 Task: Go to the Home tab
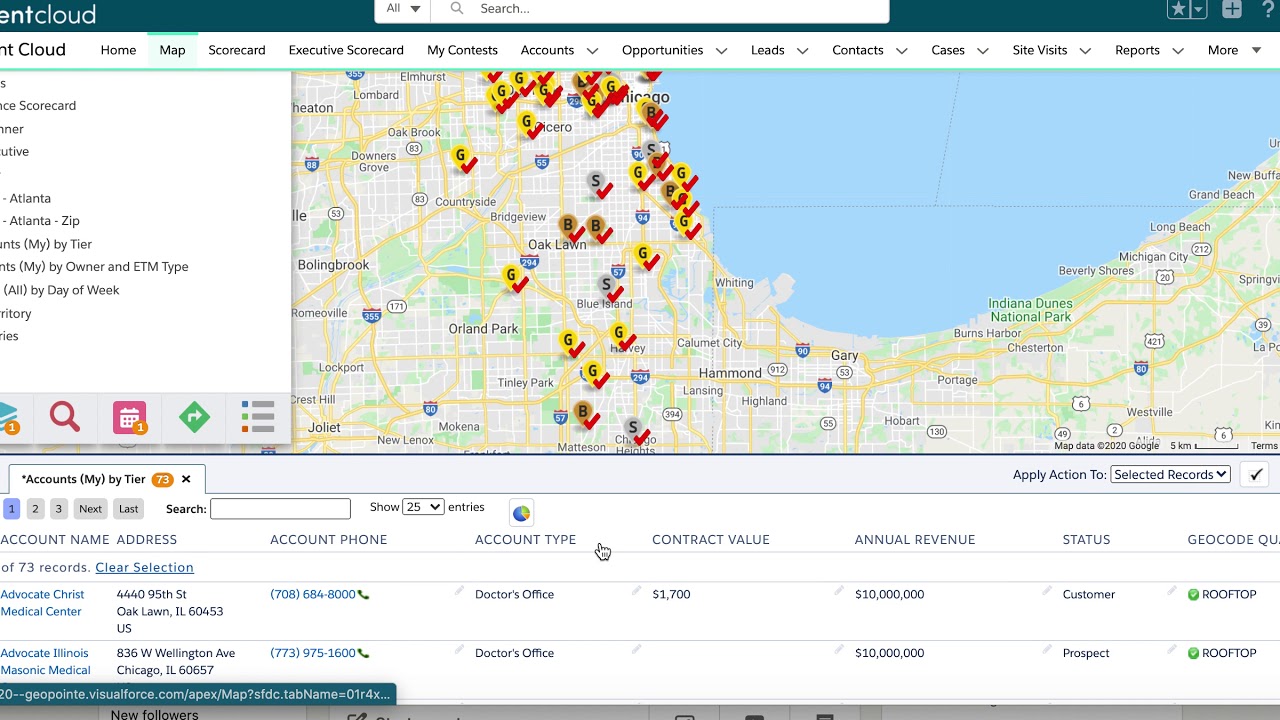[118, 50]
